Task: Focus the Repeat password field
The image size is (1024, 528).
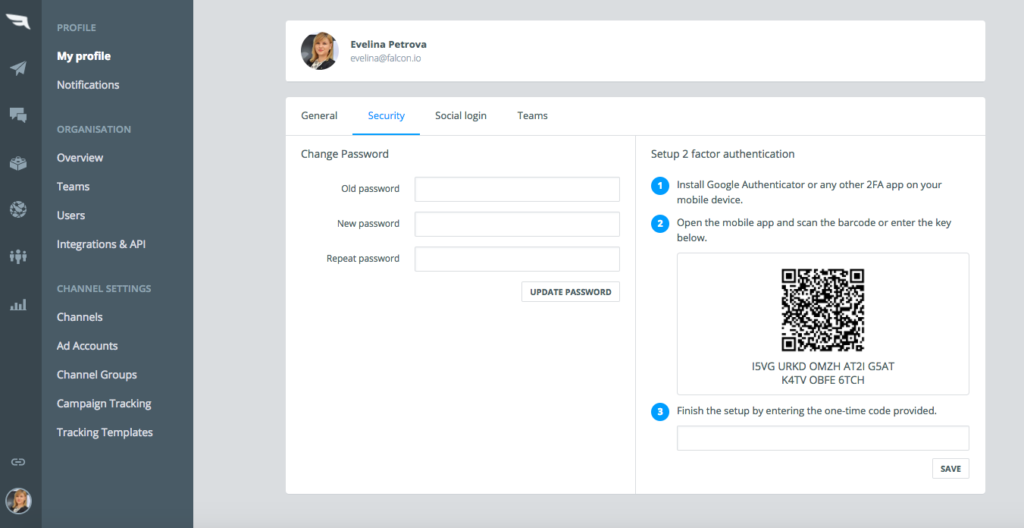Action: (x=517, y=259)
